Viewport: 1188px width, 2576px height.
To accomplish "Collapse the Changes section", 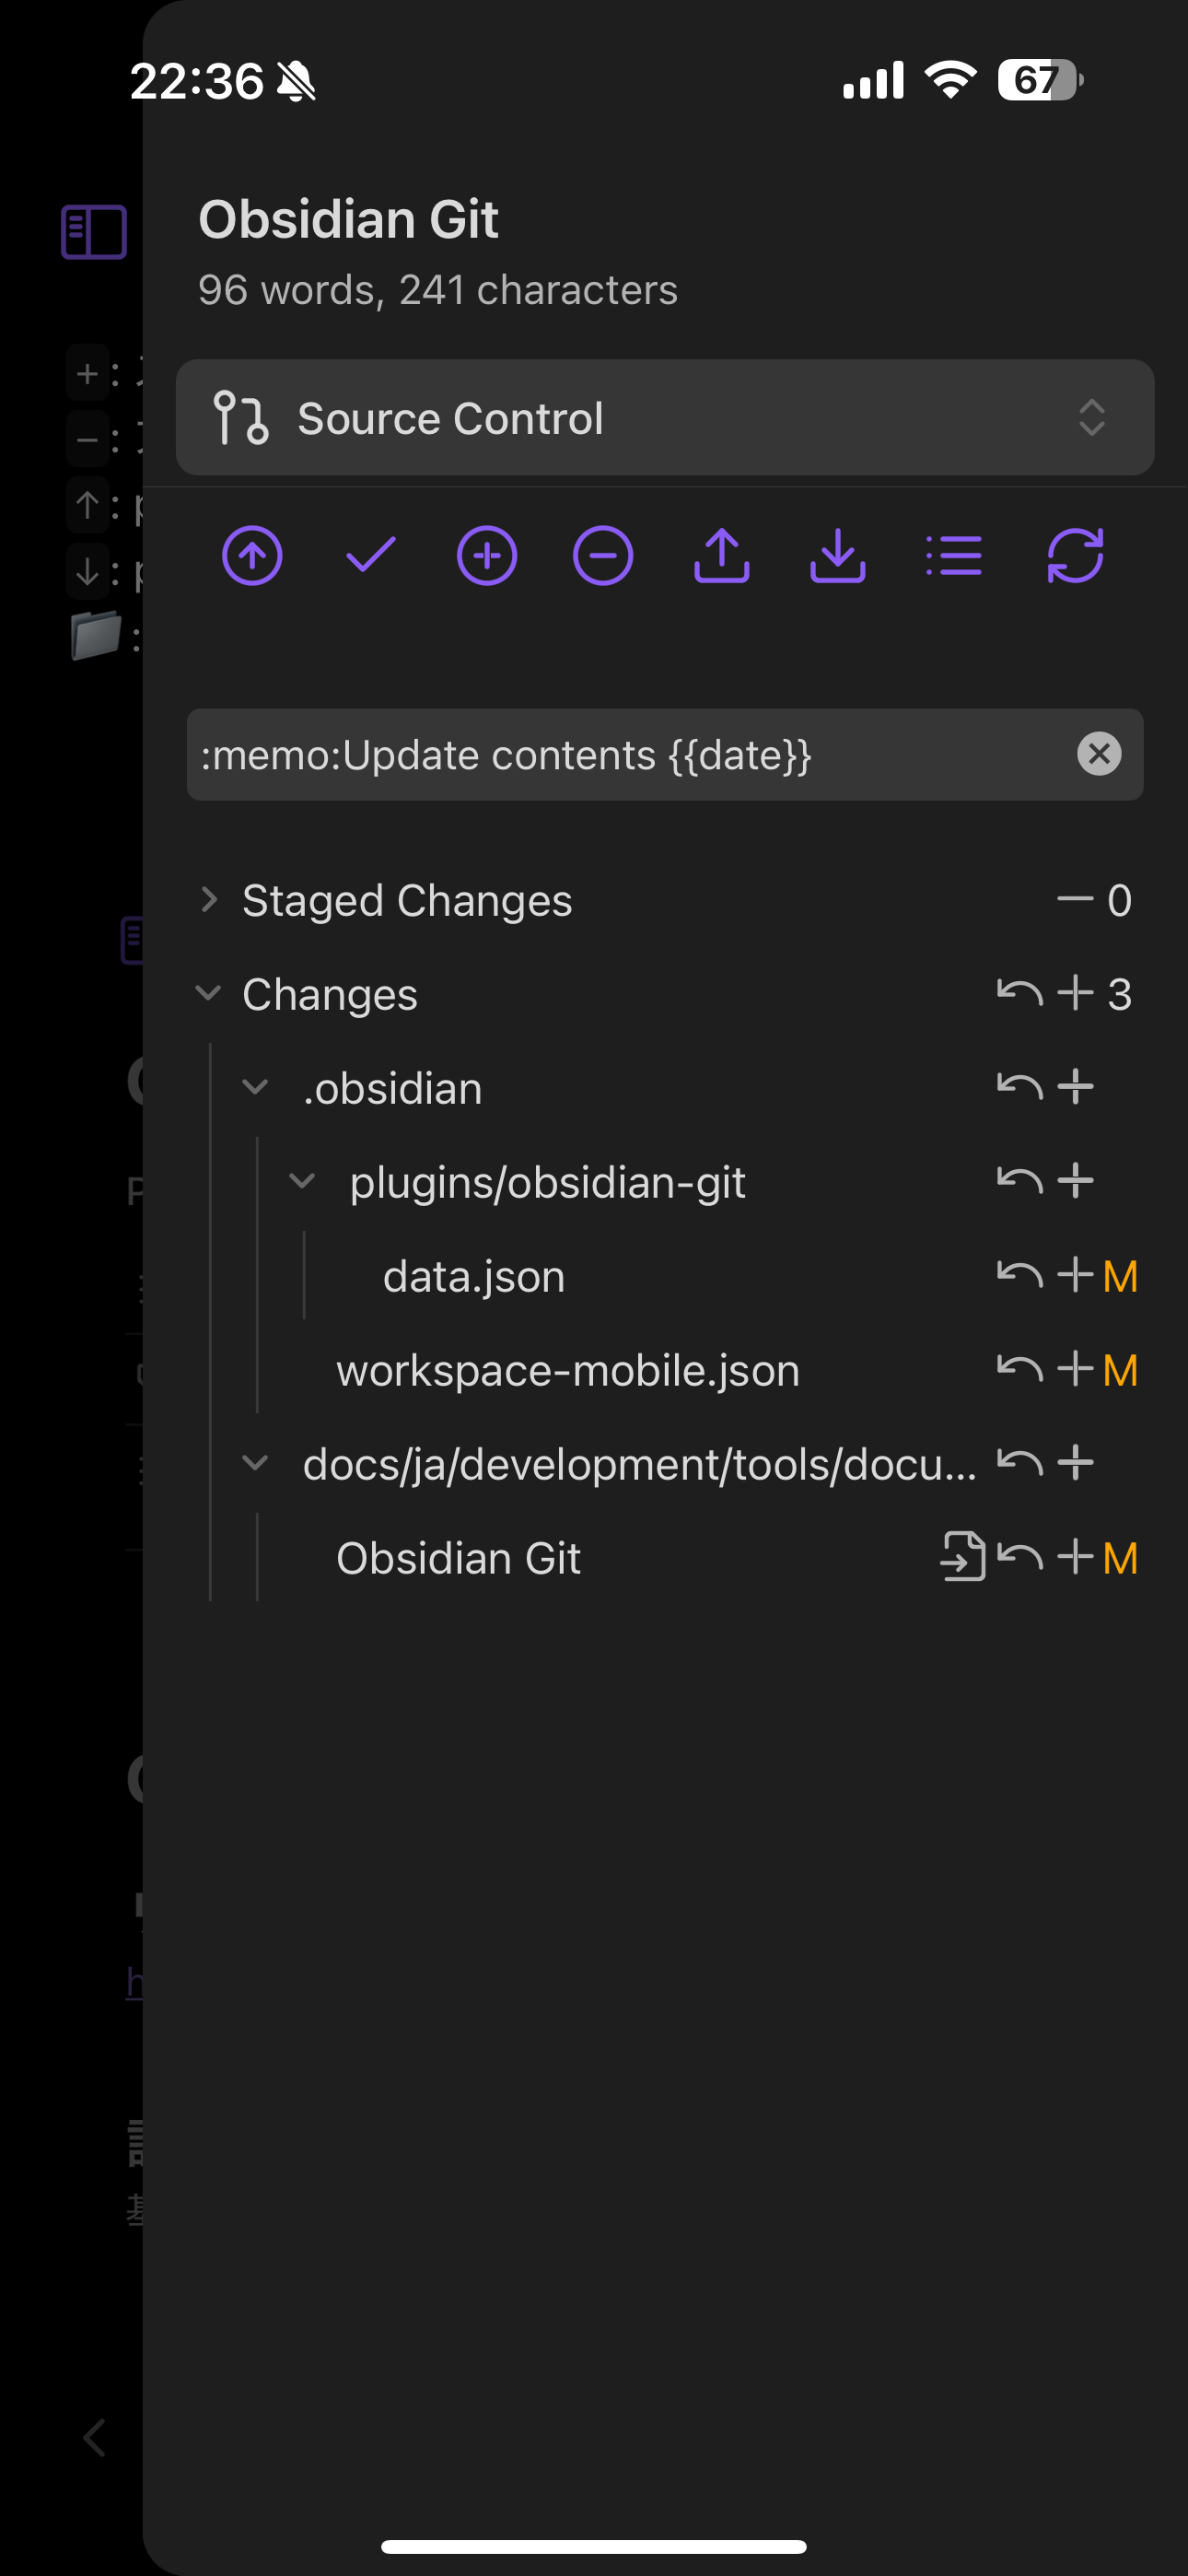I will (x=209, y=994).
